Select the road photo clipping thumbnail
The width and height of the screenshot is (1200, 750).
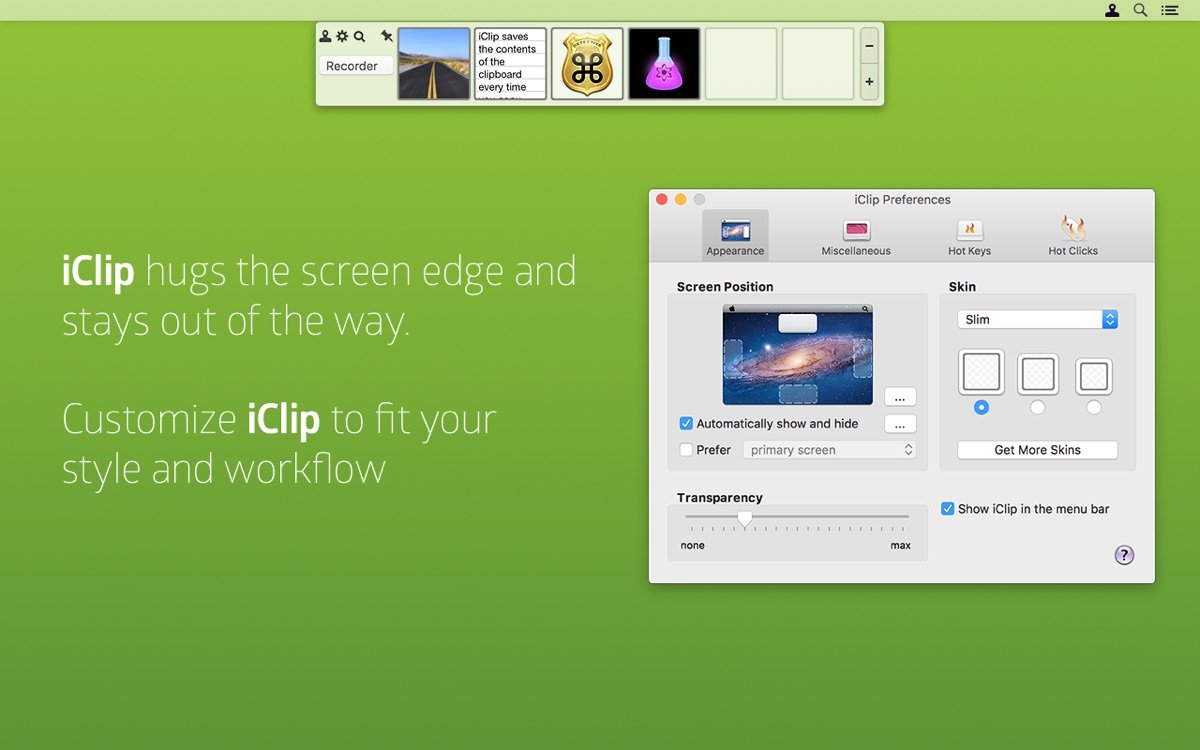[x=432, y=62]
